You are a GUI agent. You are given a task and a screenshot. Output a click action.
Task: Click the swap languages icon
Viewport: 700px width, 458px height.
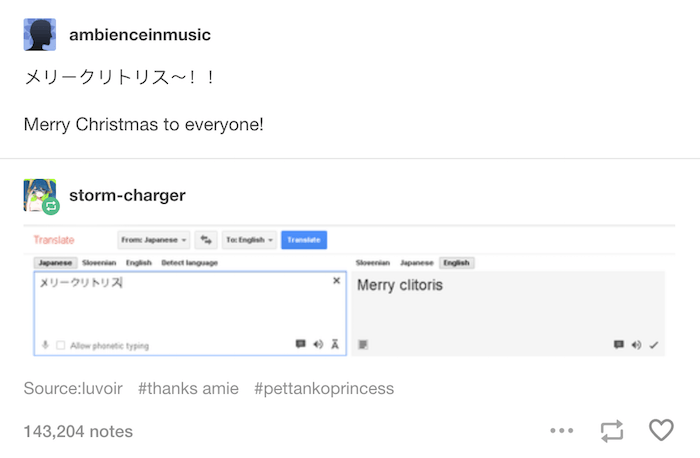coord(206,240)
